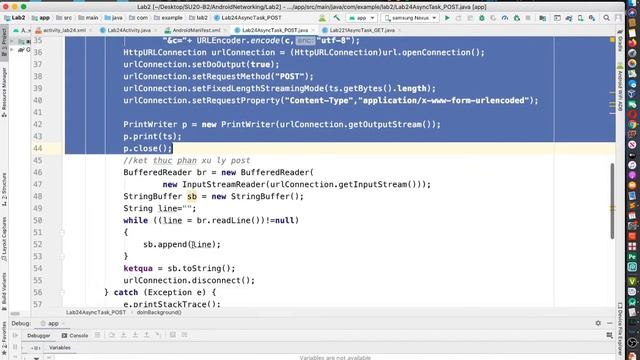640x360 pixels.
Task: Click the Project panel horizontal scrollbar
Action: tap(15, 313)
